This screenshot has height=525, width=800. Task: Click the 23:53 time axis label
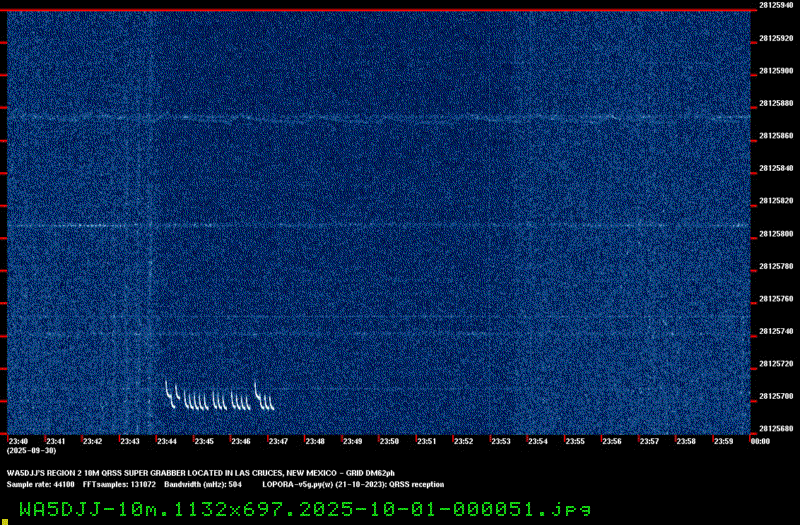(501, 441)
